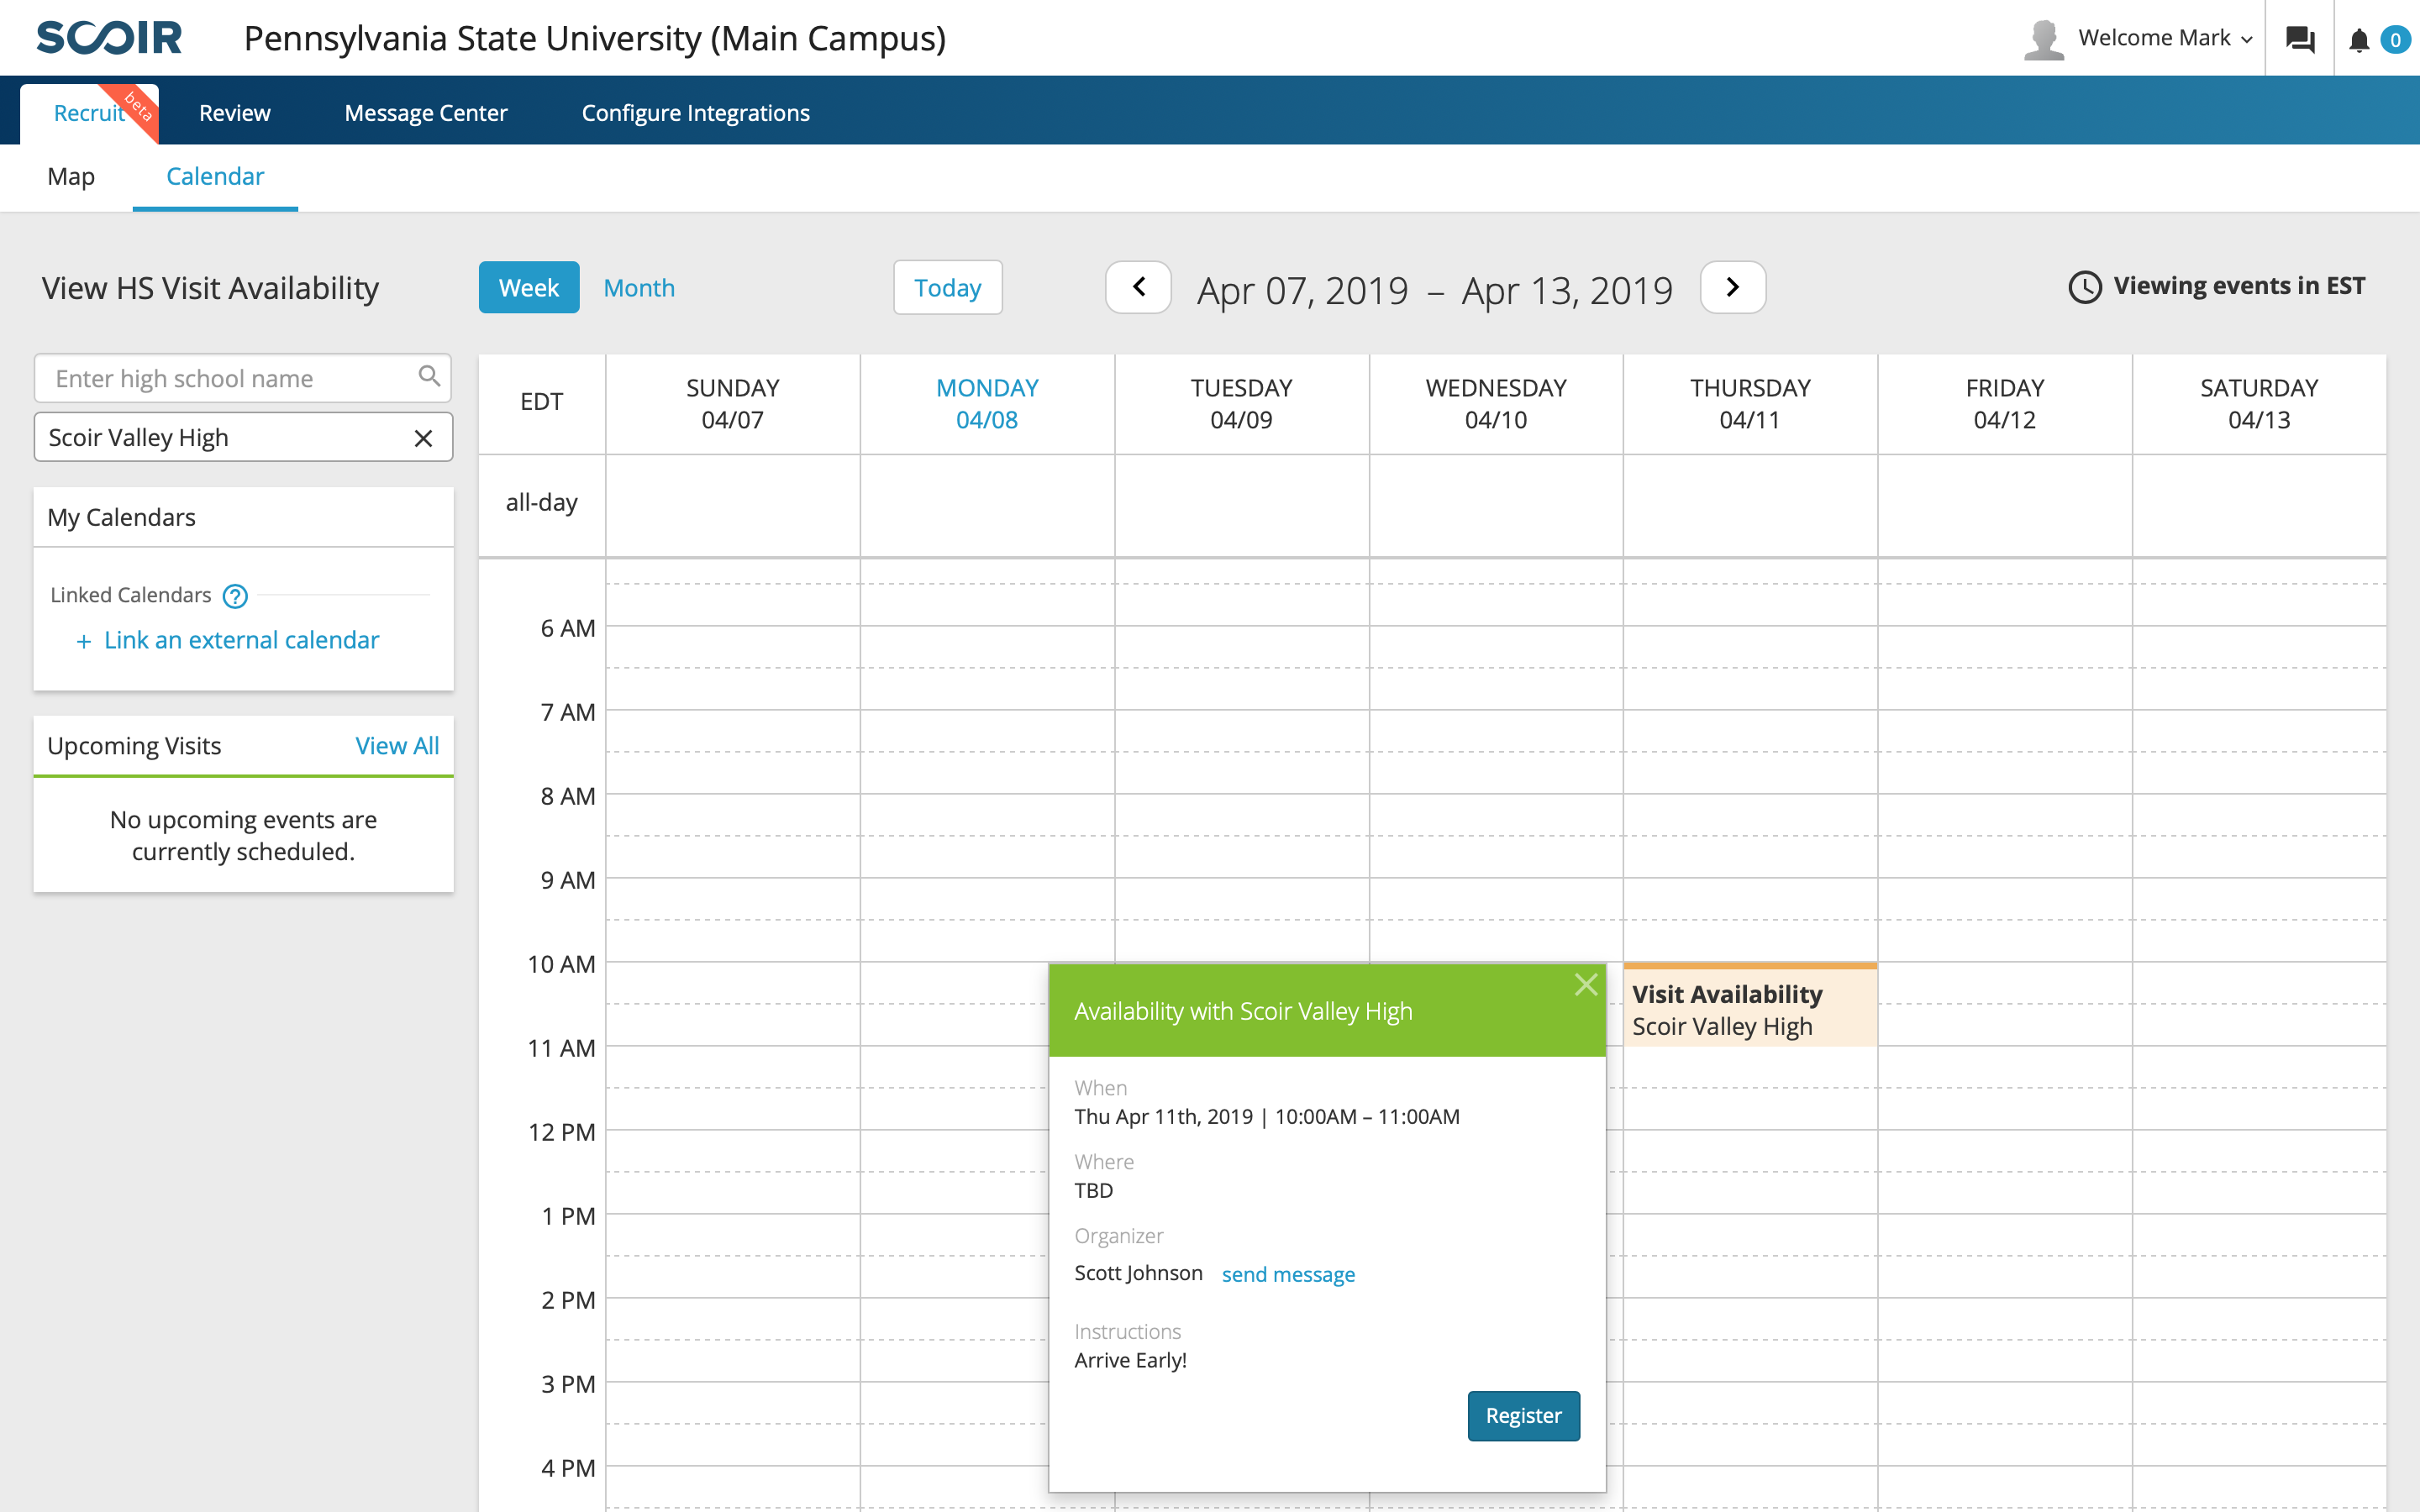Click Viewing events in EST text
Image resolution: width=2420 pixels, height=1512 pixels.
[x=2239, y=286]
